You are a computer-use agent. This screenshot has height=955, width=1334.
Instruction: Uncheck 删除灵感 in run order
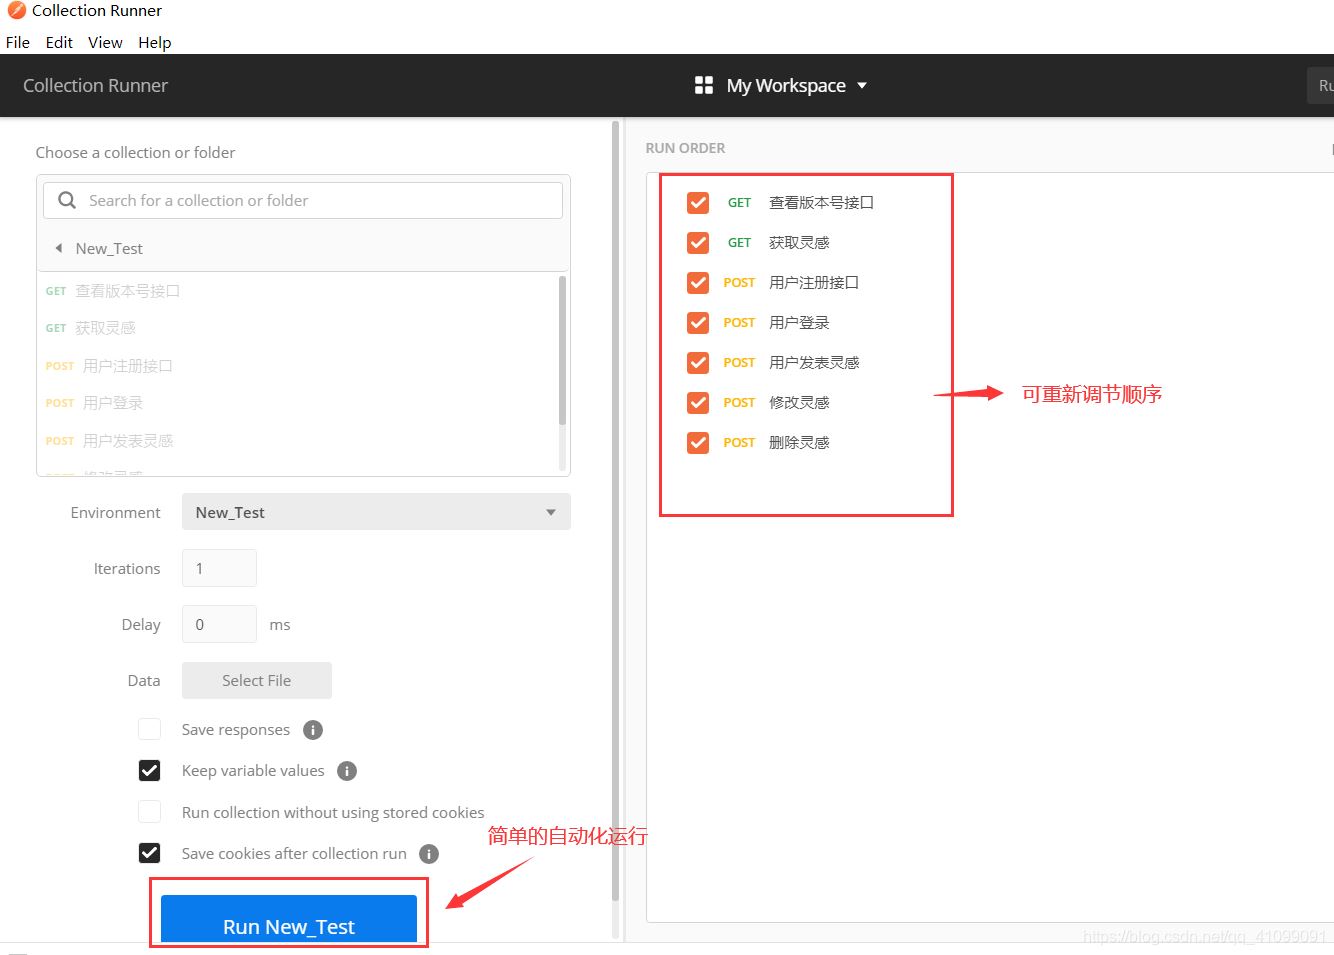pyautogui.click(x=698, y=443)
